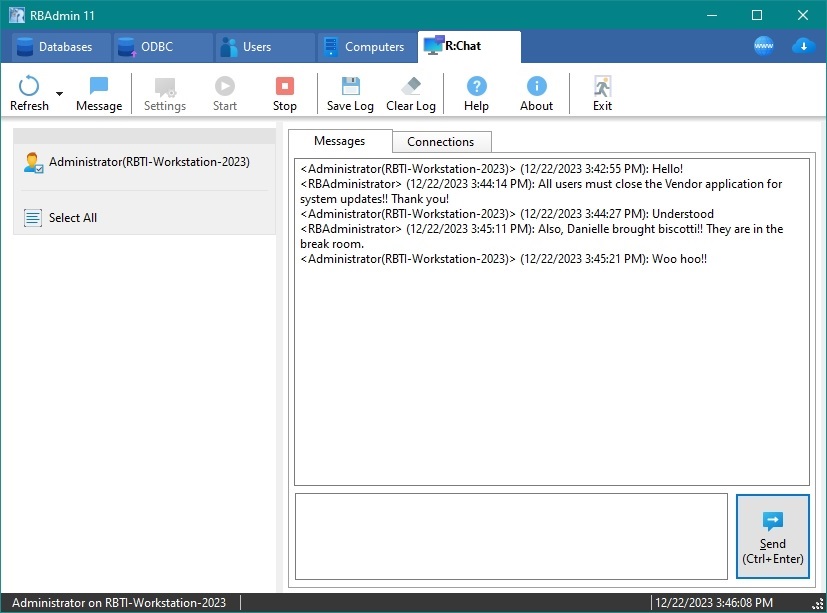Click into the message input box
Viewport: 827px width, 613px height.
click(x=511, y=536)
